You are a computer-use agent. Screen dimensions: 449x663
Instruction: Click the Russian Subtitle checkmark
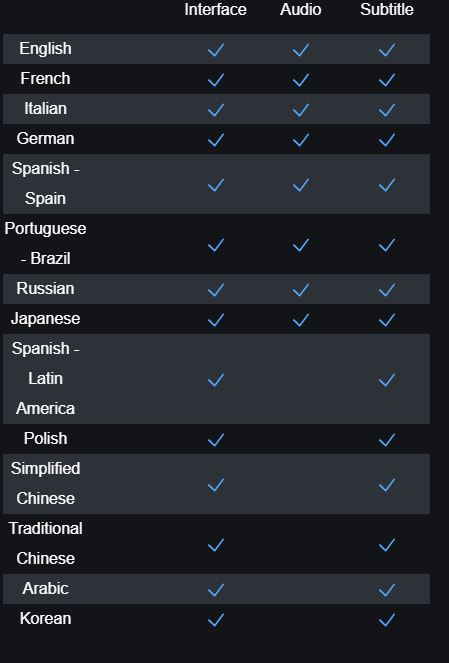tap(387, 289)
